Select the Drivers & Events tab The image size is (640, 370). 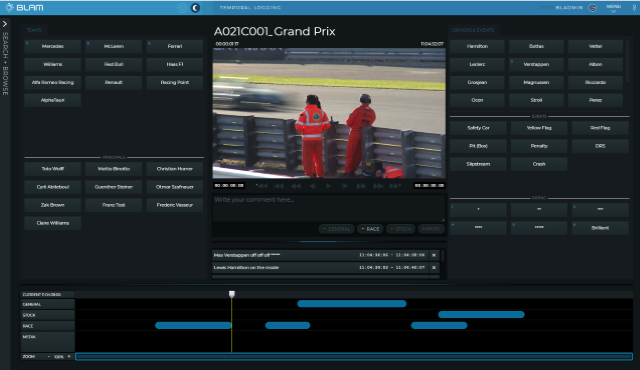pyautogui.click(x=473, y=30)
